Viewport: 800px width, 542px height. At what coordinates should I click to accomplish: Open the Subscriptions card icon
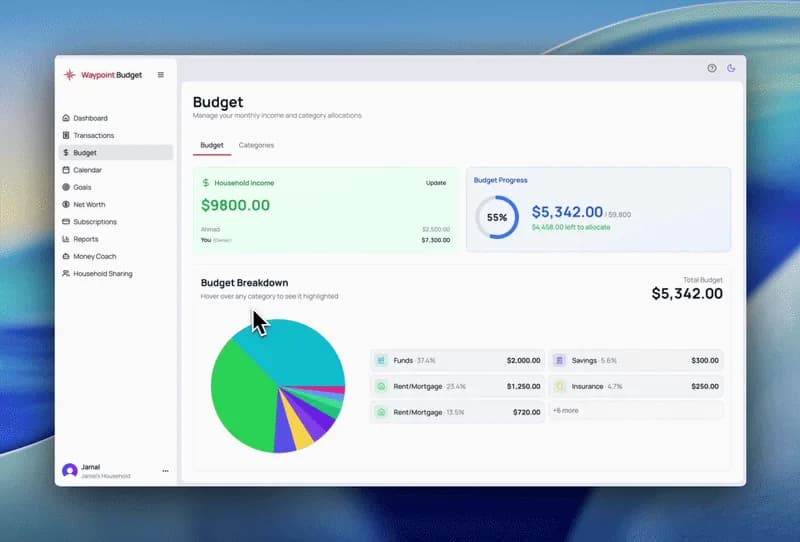point(66,221)
